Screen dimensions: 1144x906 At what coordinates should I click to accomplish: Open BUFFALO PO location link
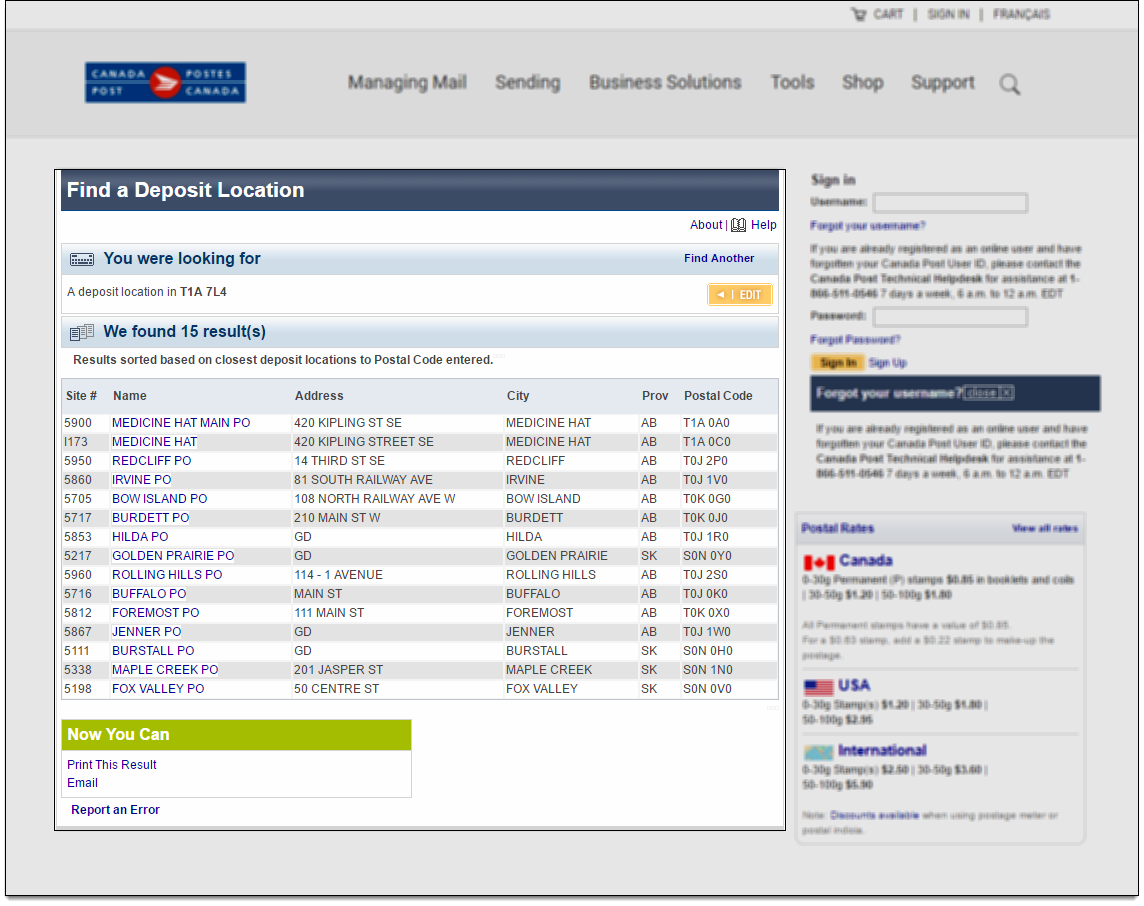(149, 594)
